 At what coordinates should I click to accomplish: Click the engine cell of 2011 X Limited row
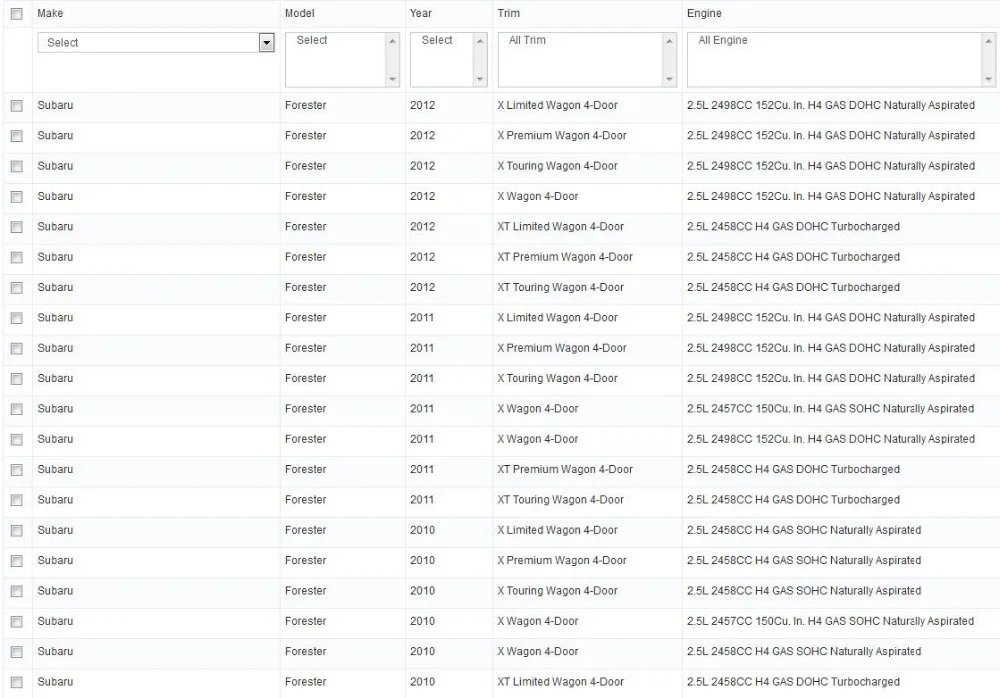tap(831, 318)
